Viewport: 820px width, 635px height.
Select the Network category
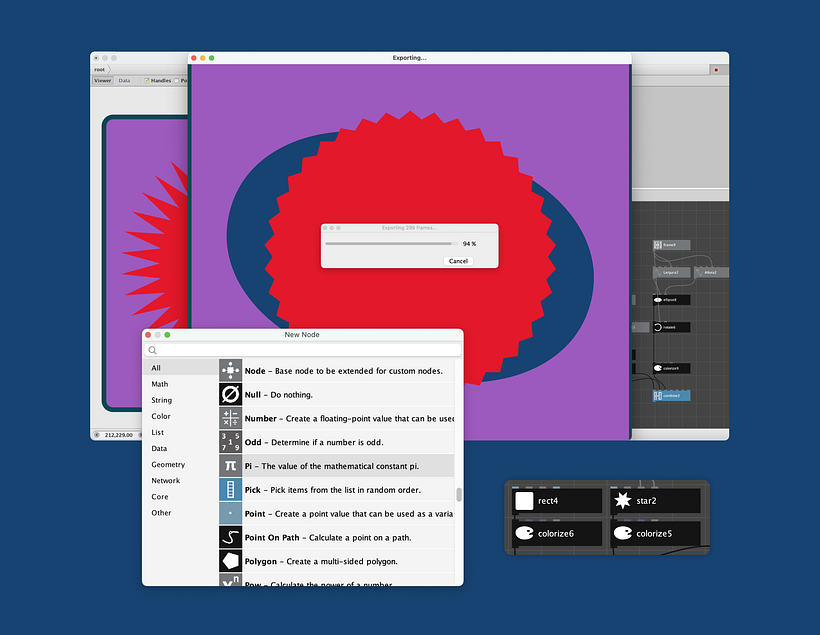(x=181, y=481)
